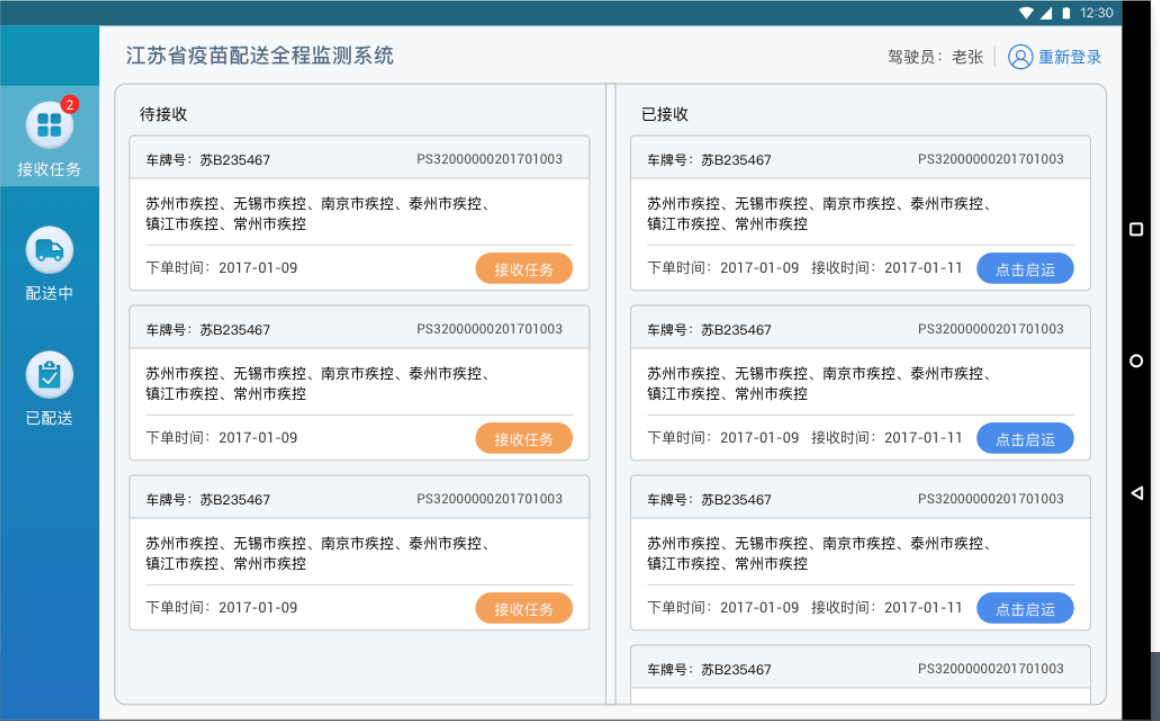
Task: Click the cellular signal status icon
Action: coord(1046,13)
